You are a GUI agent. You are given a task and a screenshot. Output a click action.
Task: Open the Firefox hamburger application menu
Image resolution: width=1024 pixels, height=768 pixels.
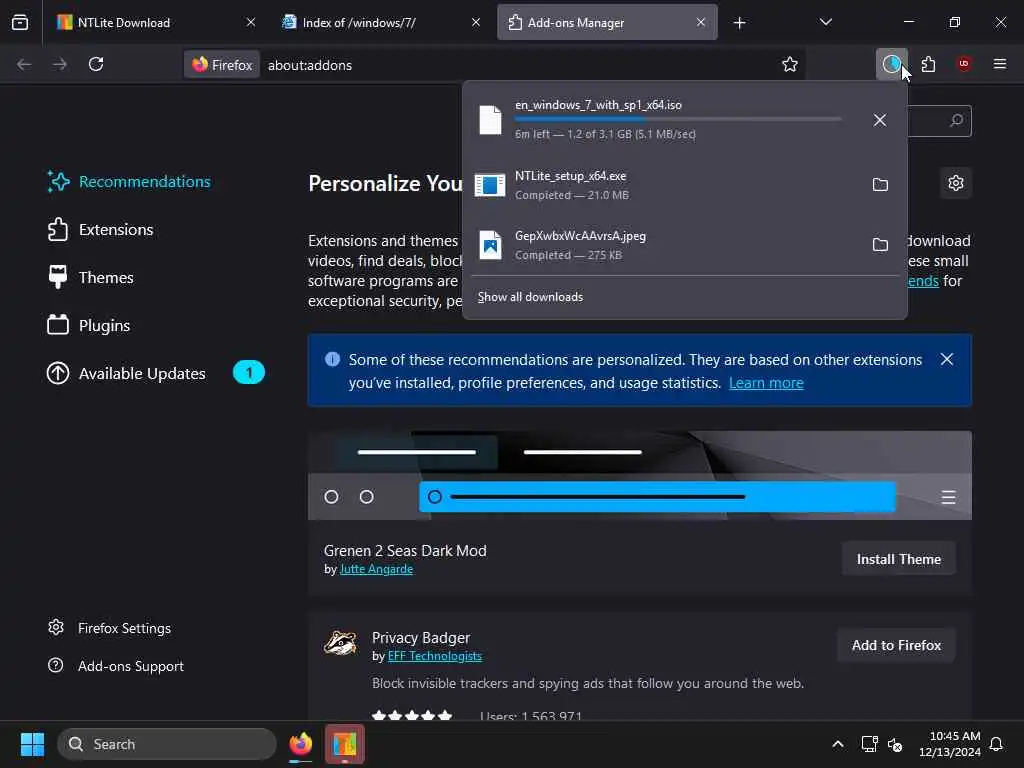(x=999, y=64)
